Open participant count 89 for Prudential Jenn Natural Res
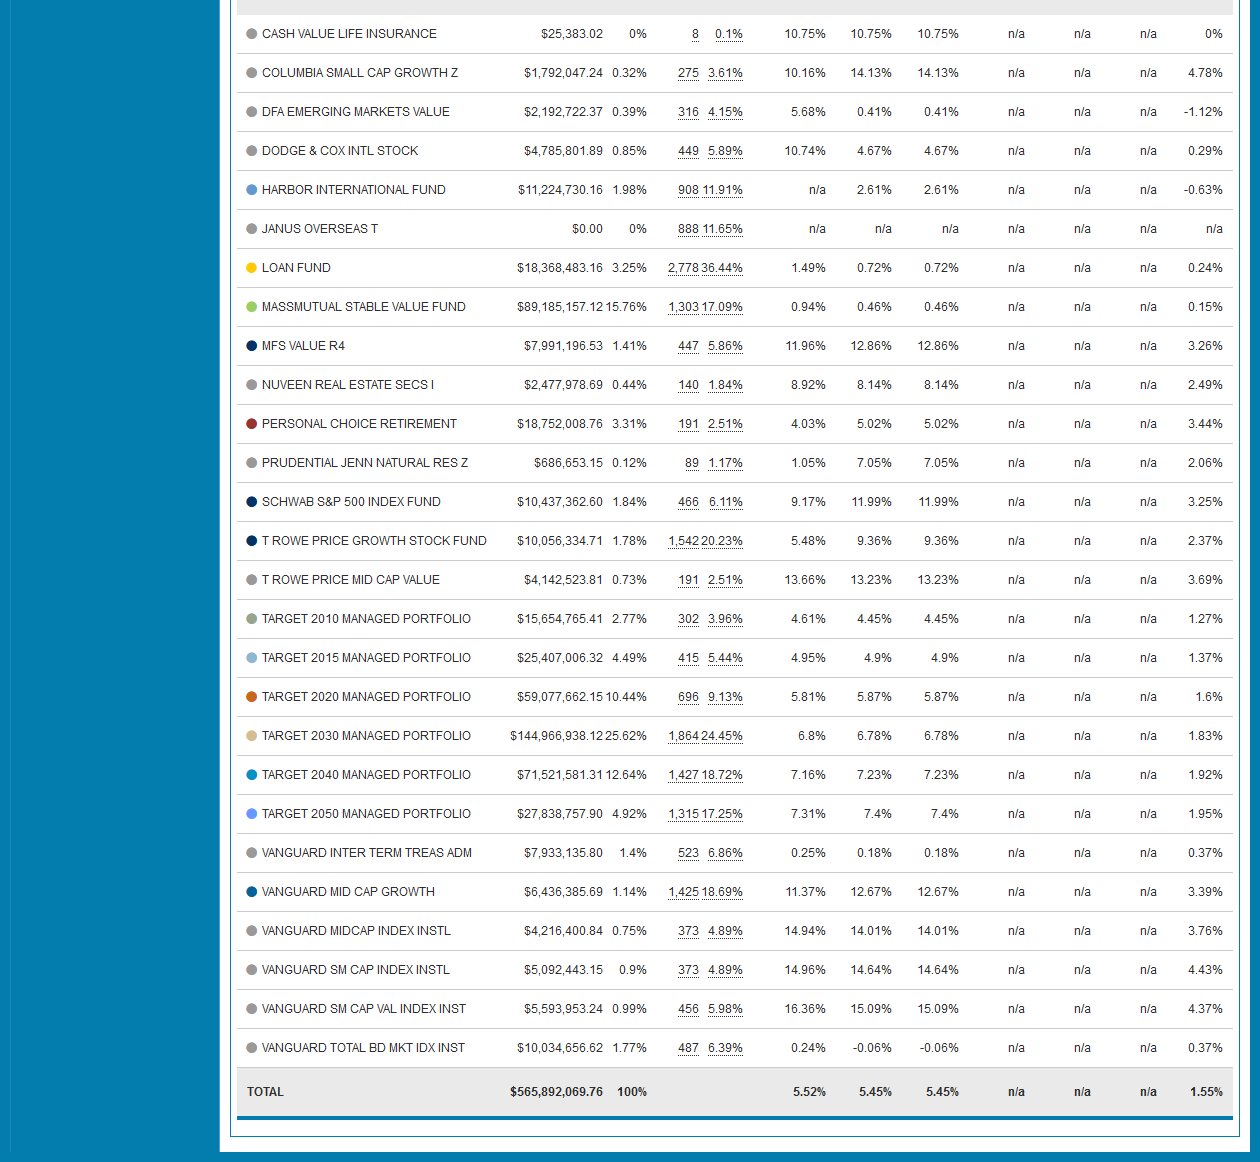1260x1162 pixels. pos(692,463)
